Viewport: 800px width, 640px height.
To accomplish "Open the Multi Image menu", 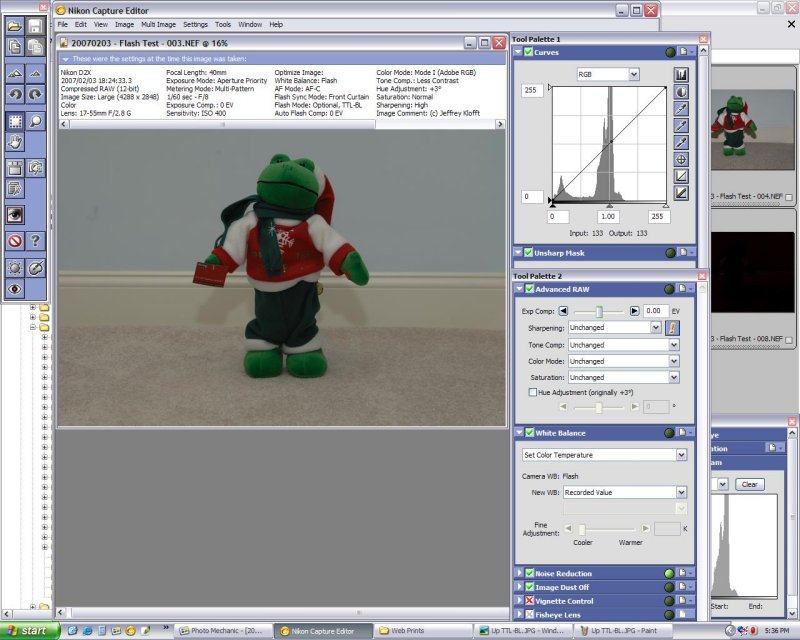I will tap(158, 24).
